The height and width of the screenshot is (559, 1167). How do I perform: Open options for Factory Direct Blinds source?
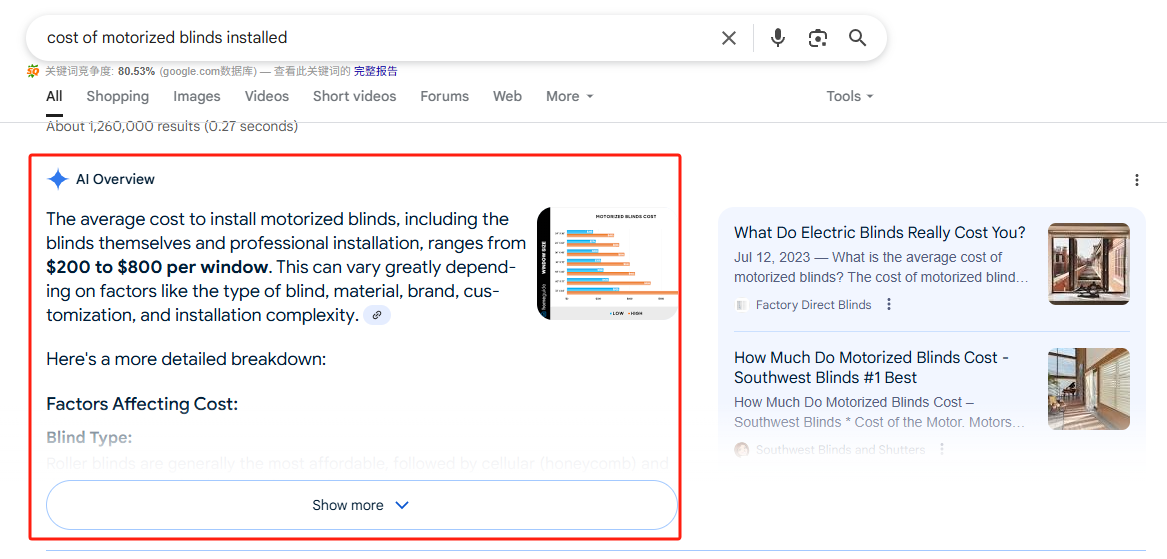(x=889, y=304)
